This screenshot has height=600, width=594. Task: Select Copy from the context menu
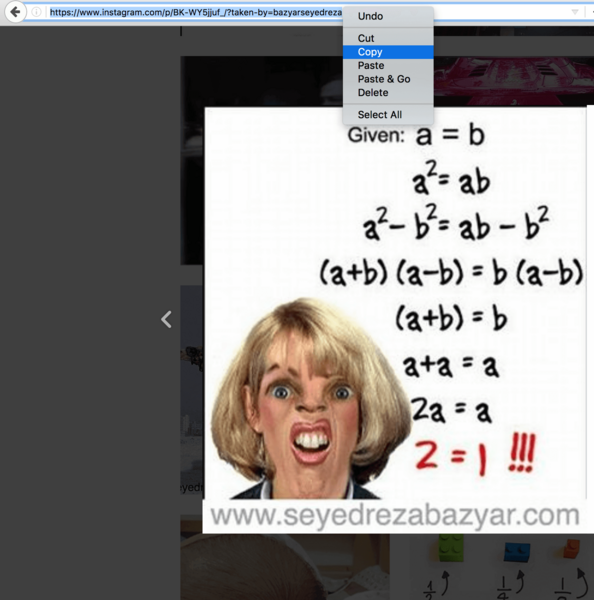tap(388, 52)
